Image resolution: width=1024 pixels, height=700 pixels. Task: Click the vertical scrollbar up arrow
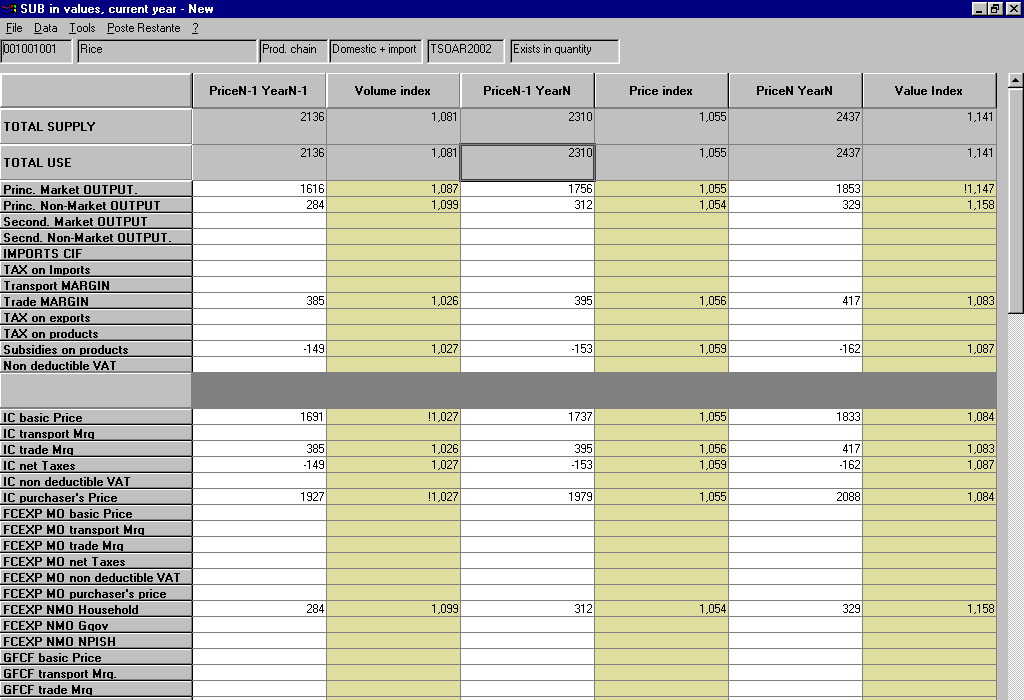1015,80
